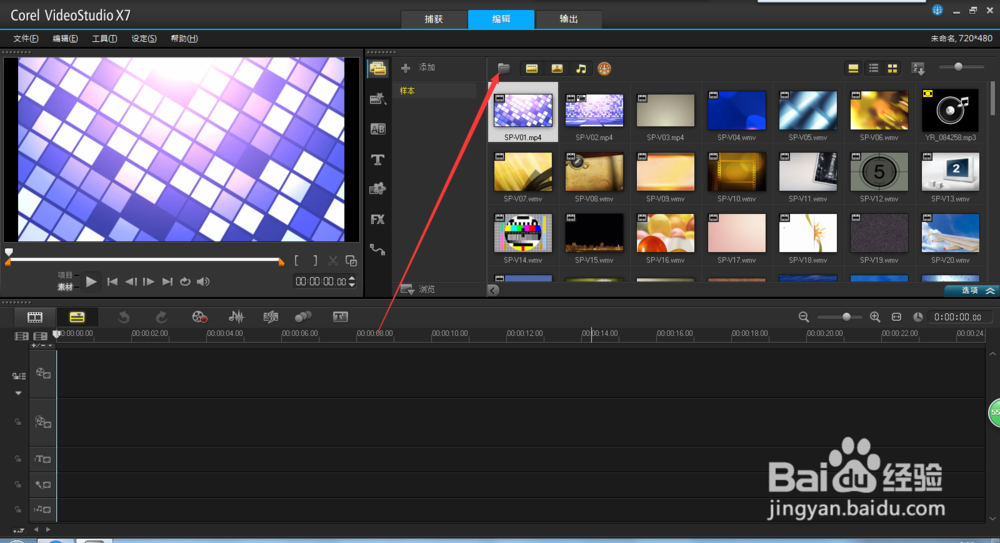Open the Auto Music tool
This screenshot has height=543, width=1000.
(270, 317)
